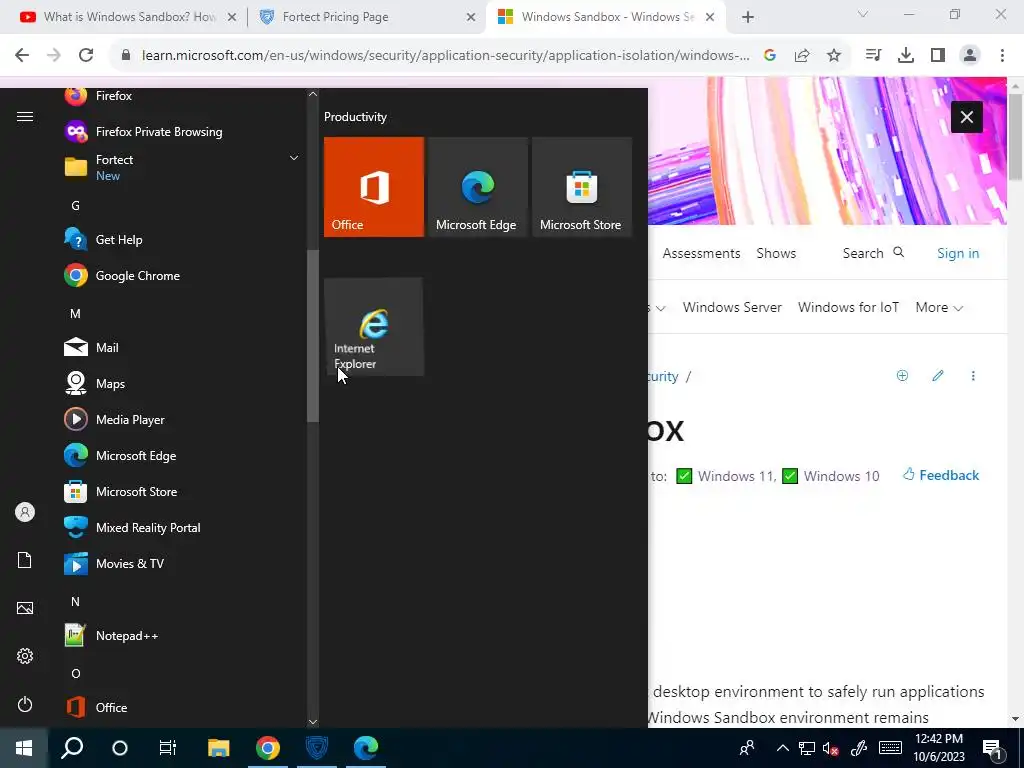Open Task View on taskbar

click(168, 748)
